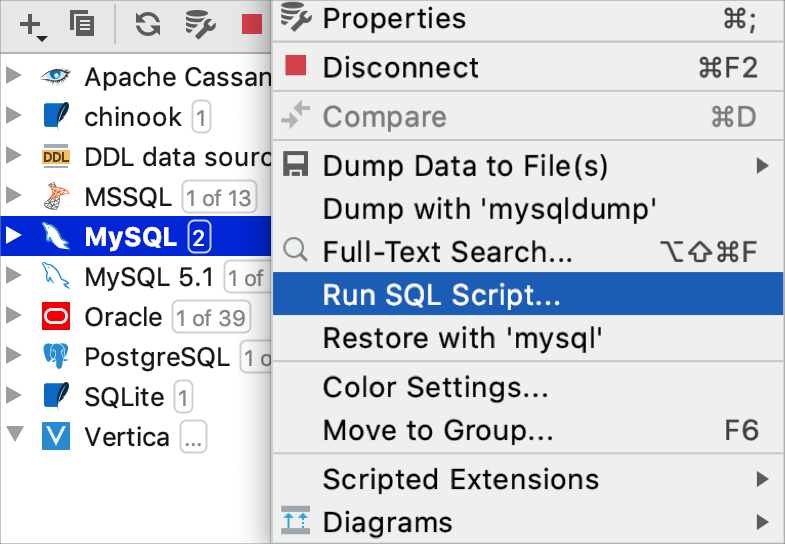Image resolution: width=785 pixels, height=544 pixels.
Task: Expand the SQLite tree node
Action: click(14, 396)
